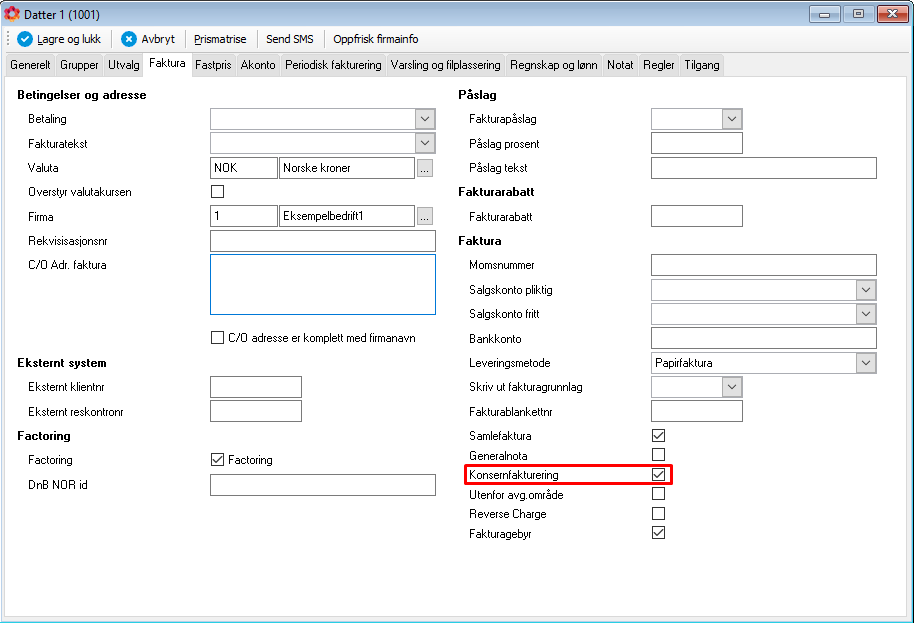
Task: Toggle Overstyr valutakursen checkbox
Action: (217, 192)
